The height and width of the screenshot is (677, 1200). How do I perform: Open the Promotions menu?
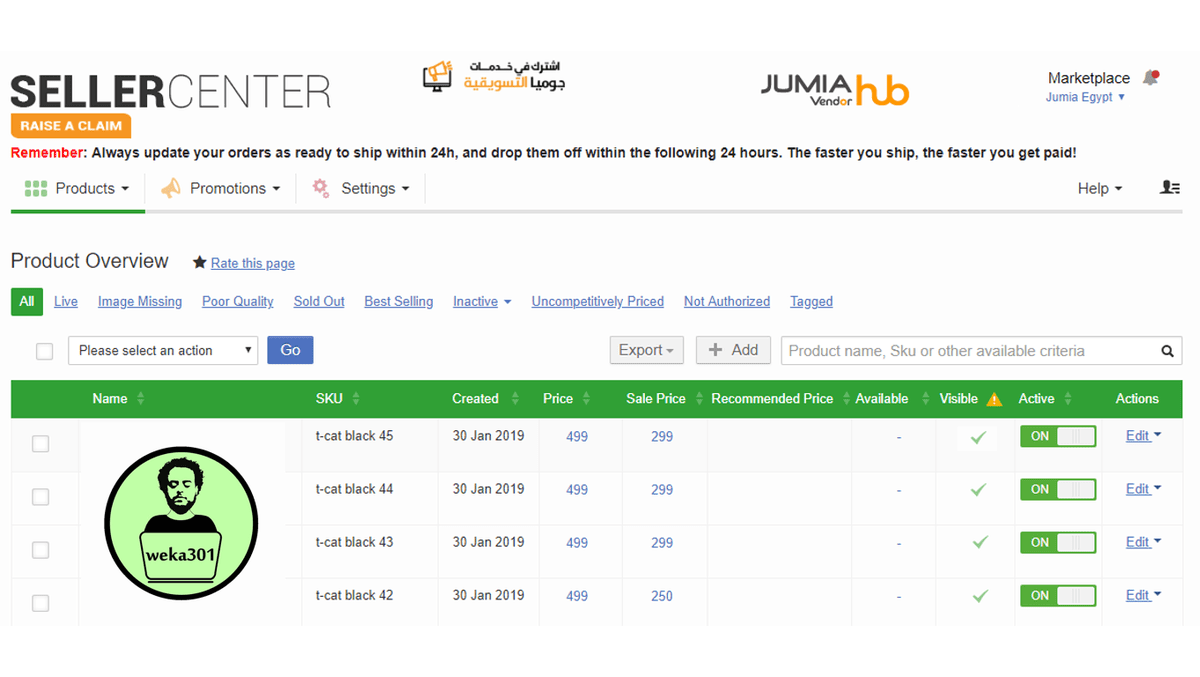(x=220, y=188)
